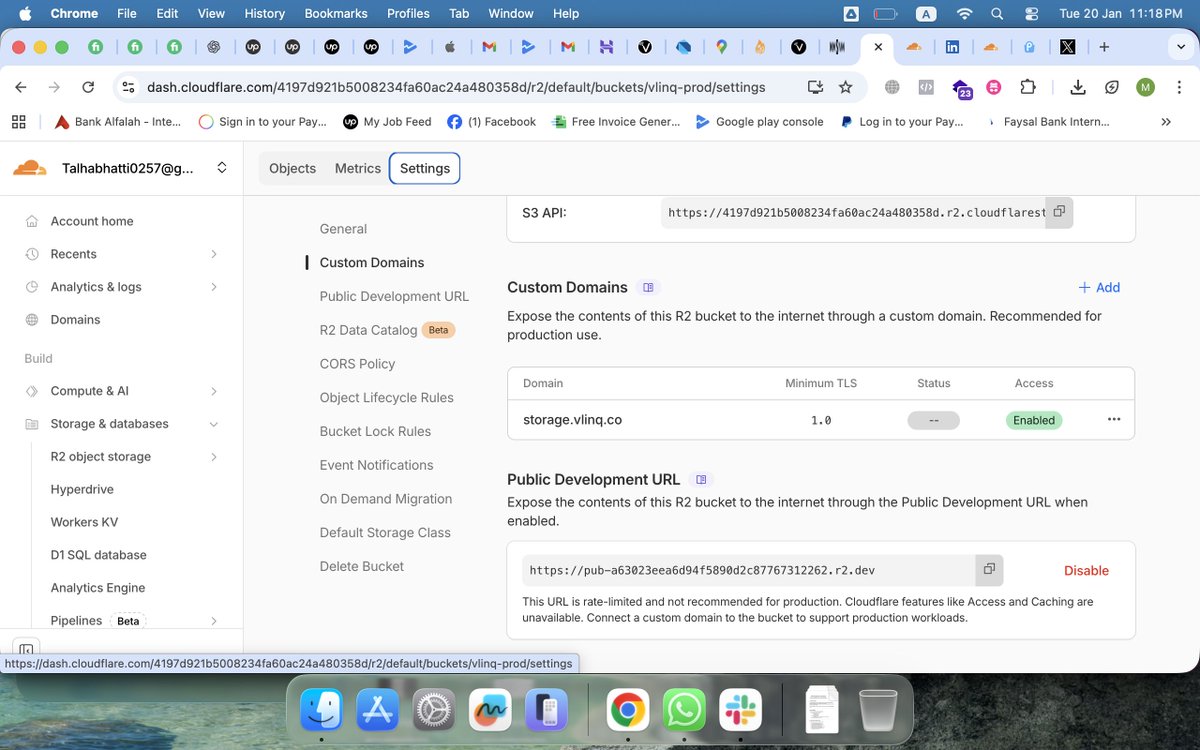
Task: Open Custom Domains documentation icon
Action: (x=648, y=288)
